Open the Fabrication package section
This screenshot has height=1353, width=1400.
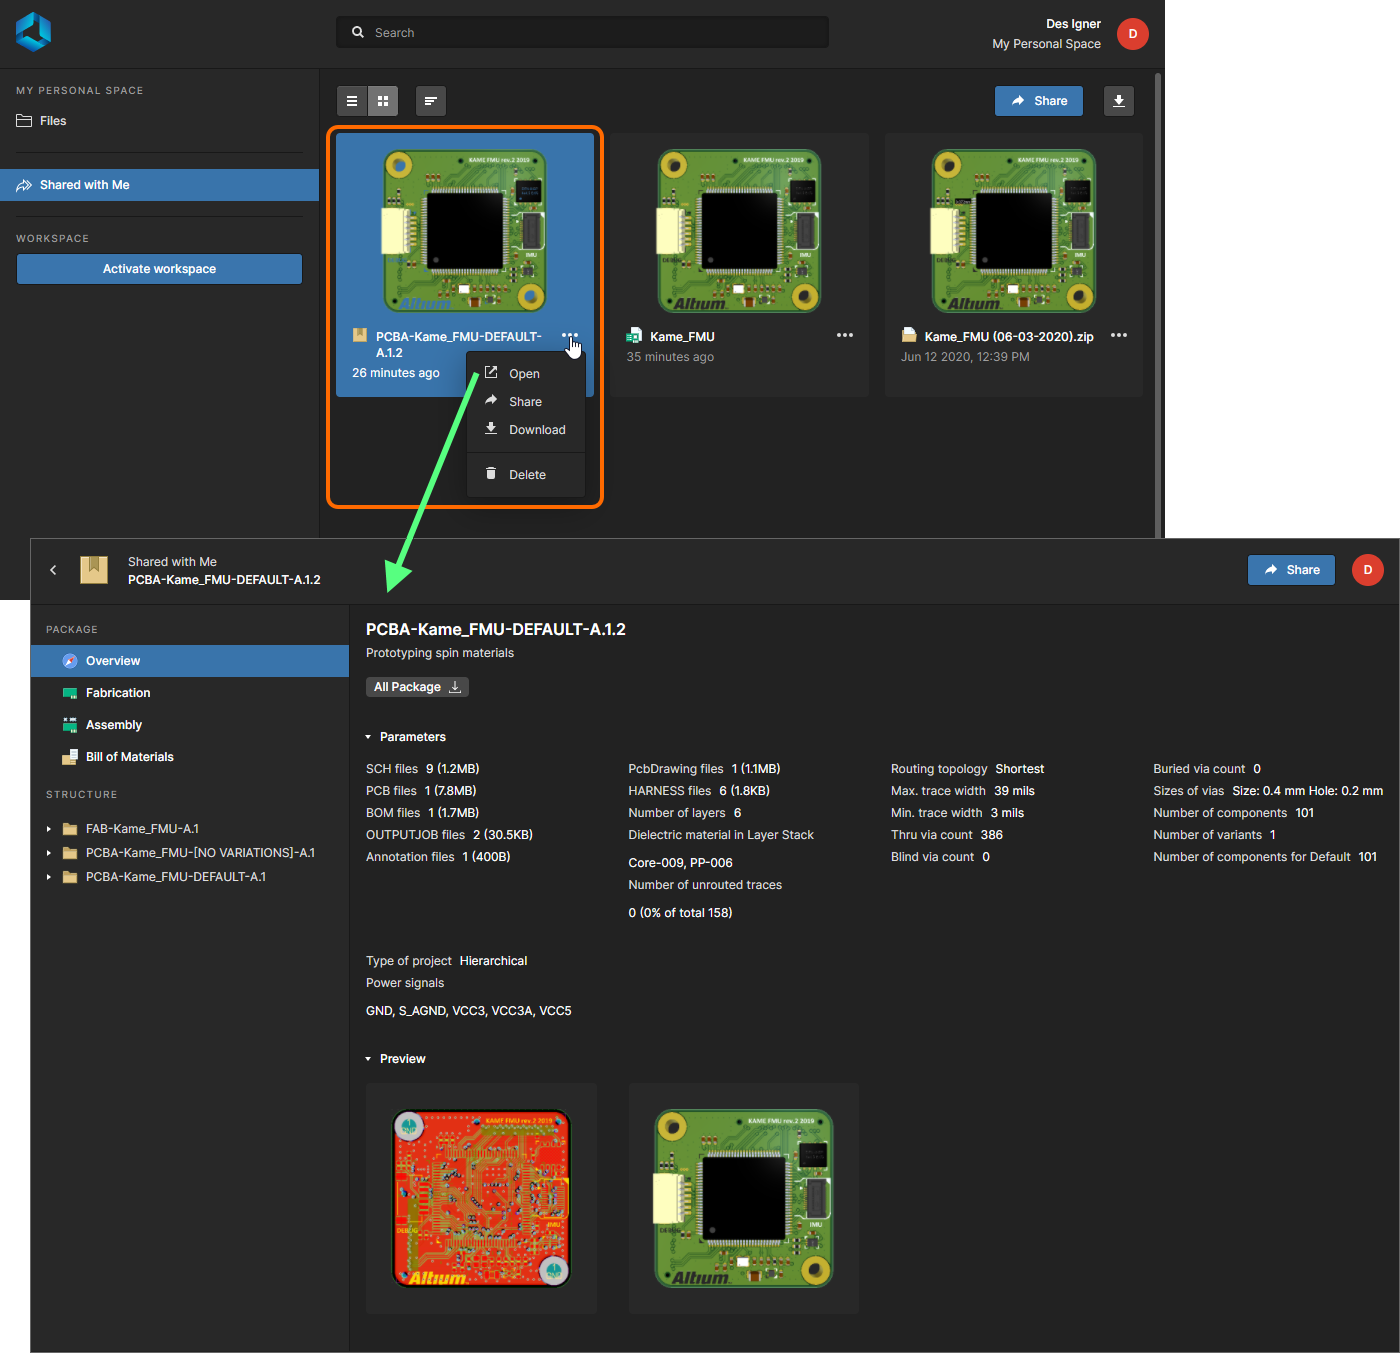pyautogui.click(x=118, y=693)
